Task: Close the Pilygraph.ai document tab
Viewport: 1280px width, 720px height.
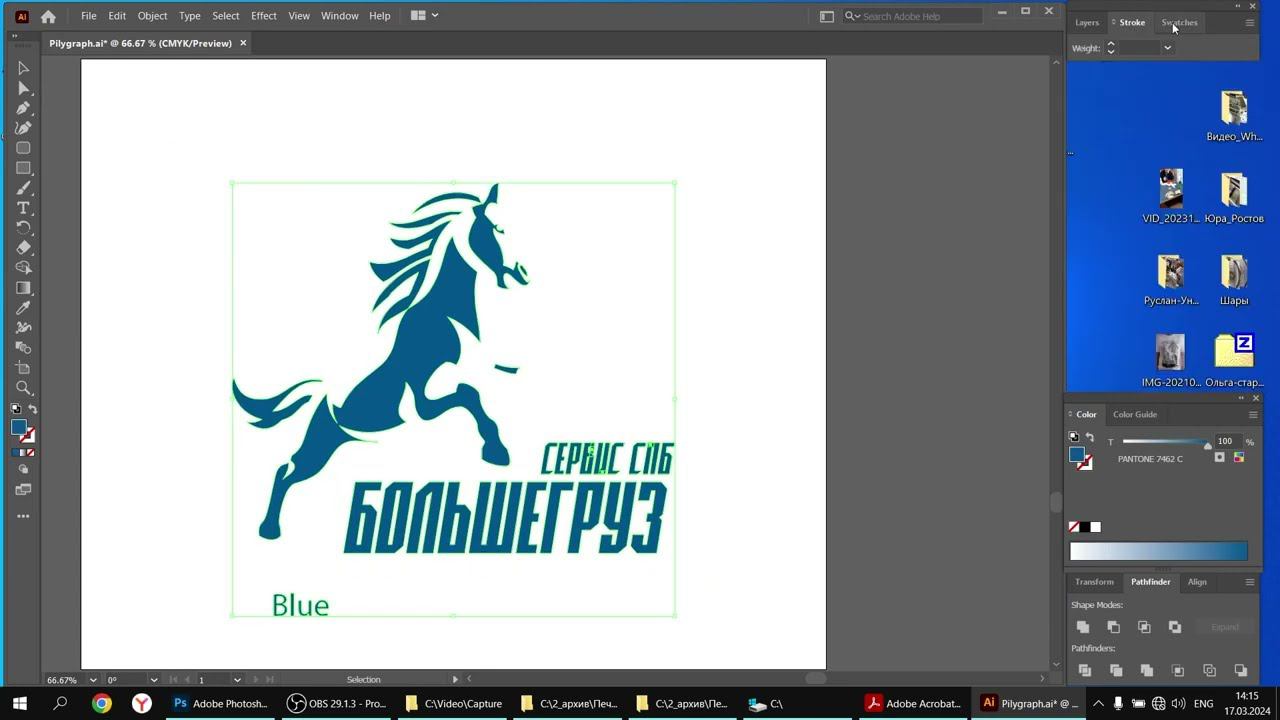Action: [x=243, y=43]
